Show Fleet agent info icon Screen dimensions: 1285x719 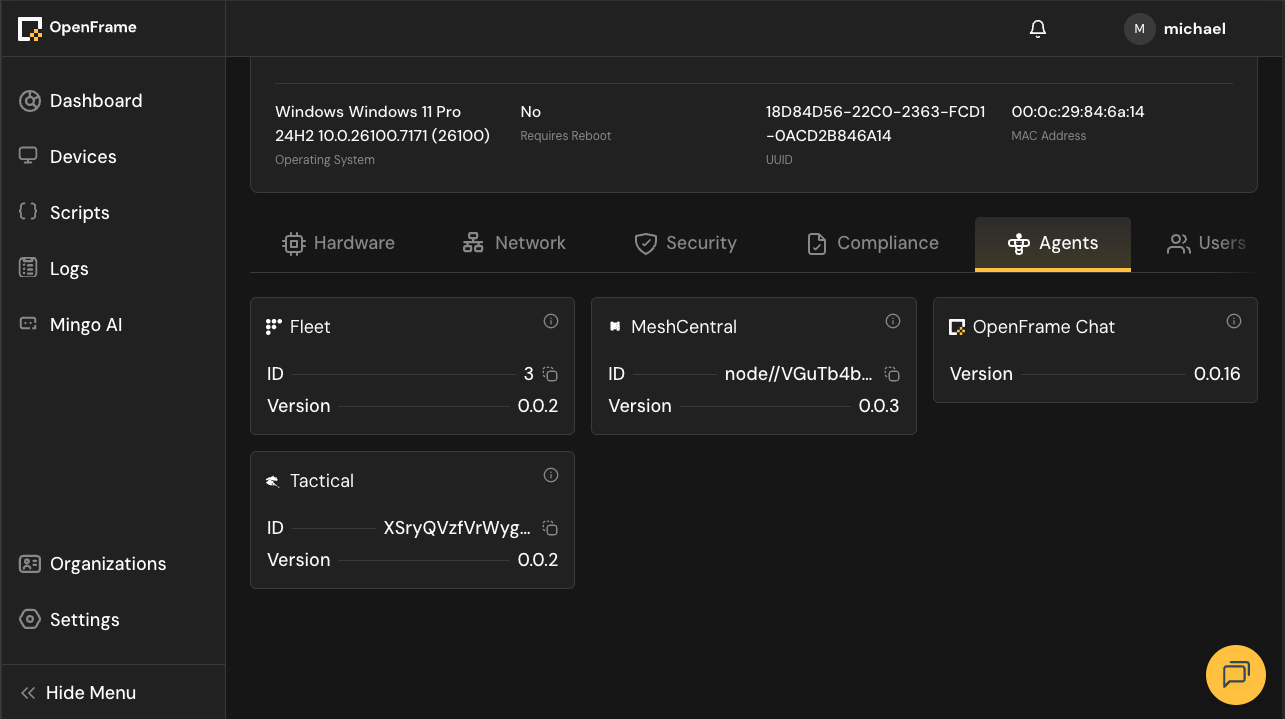(550, 321)
